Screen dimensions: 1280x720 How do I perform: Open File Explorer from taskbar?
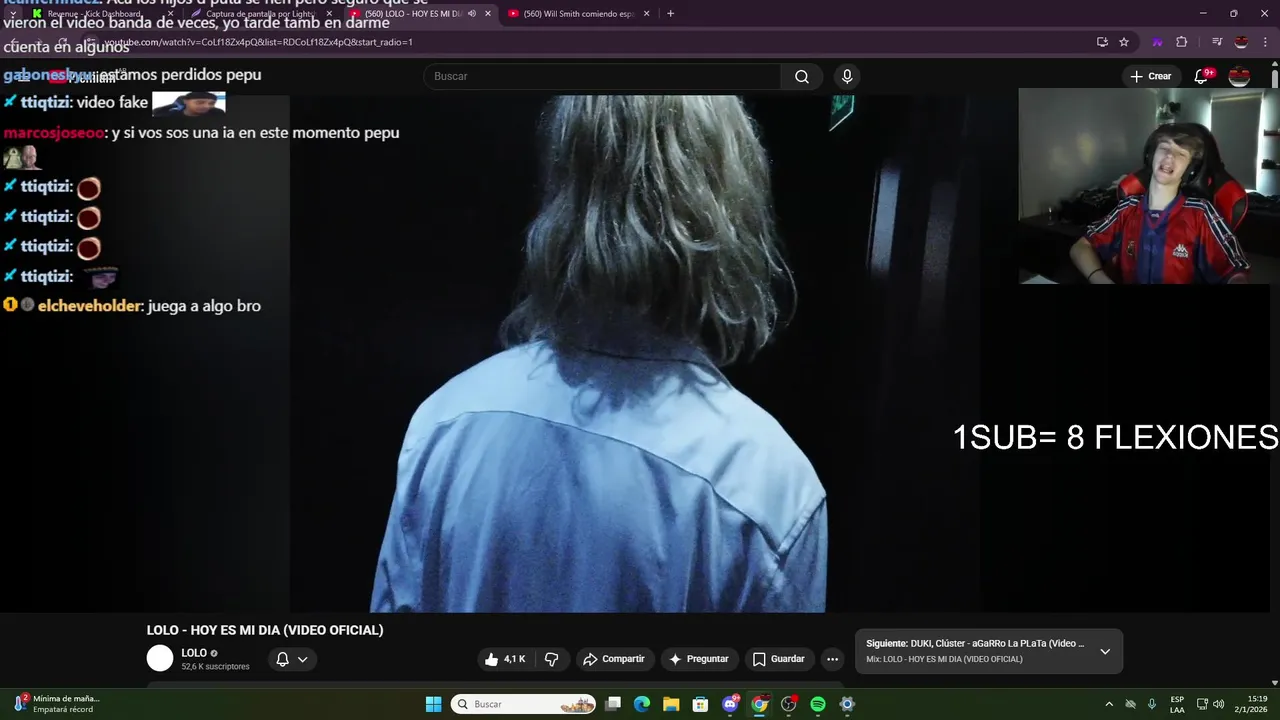[x=671, y=704]
